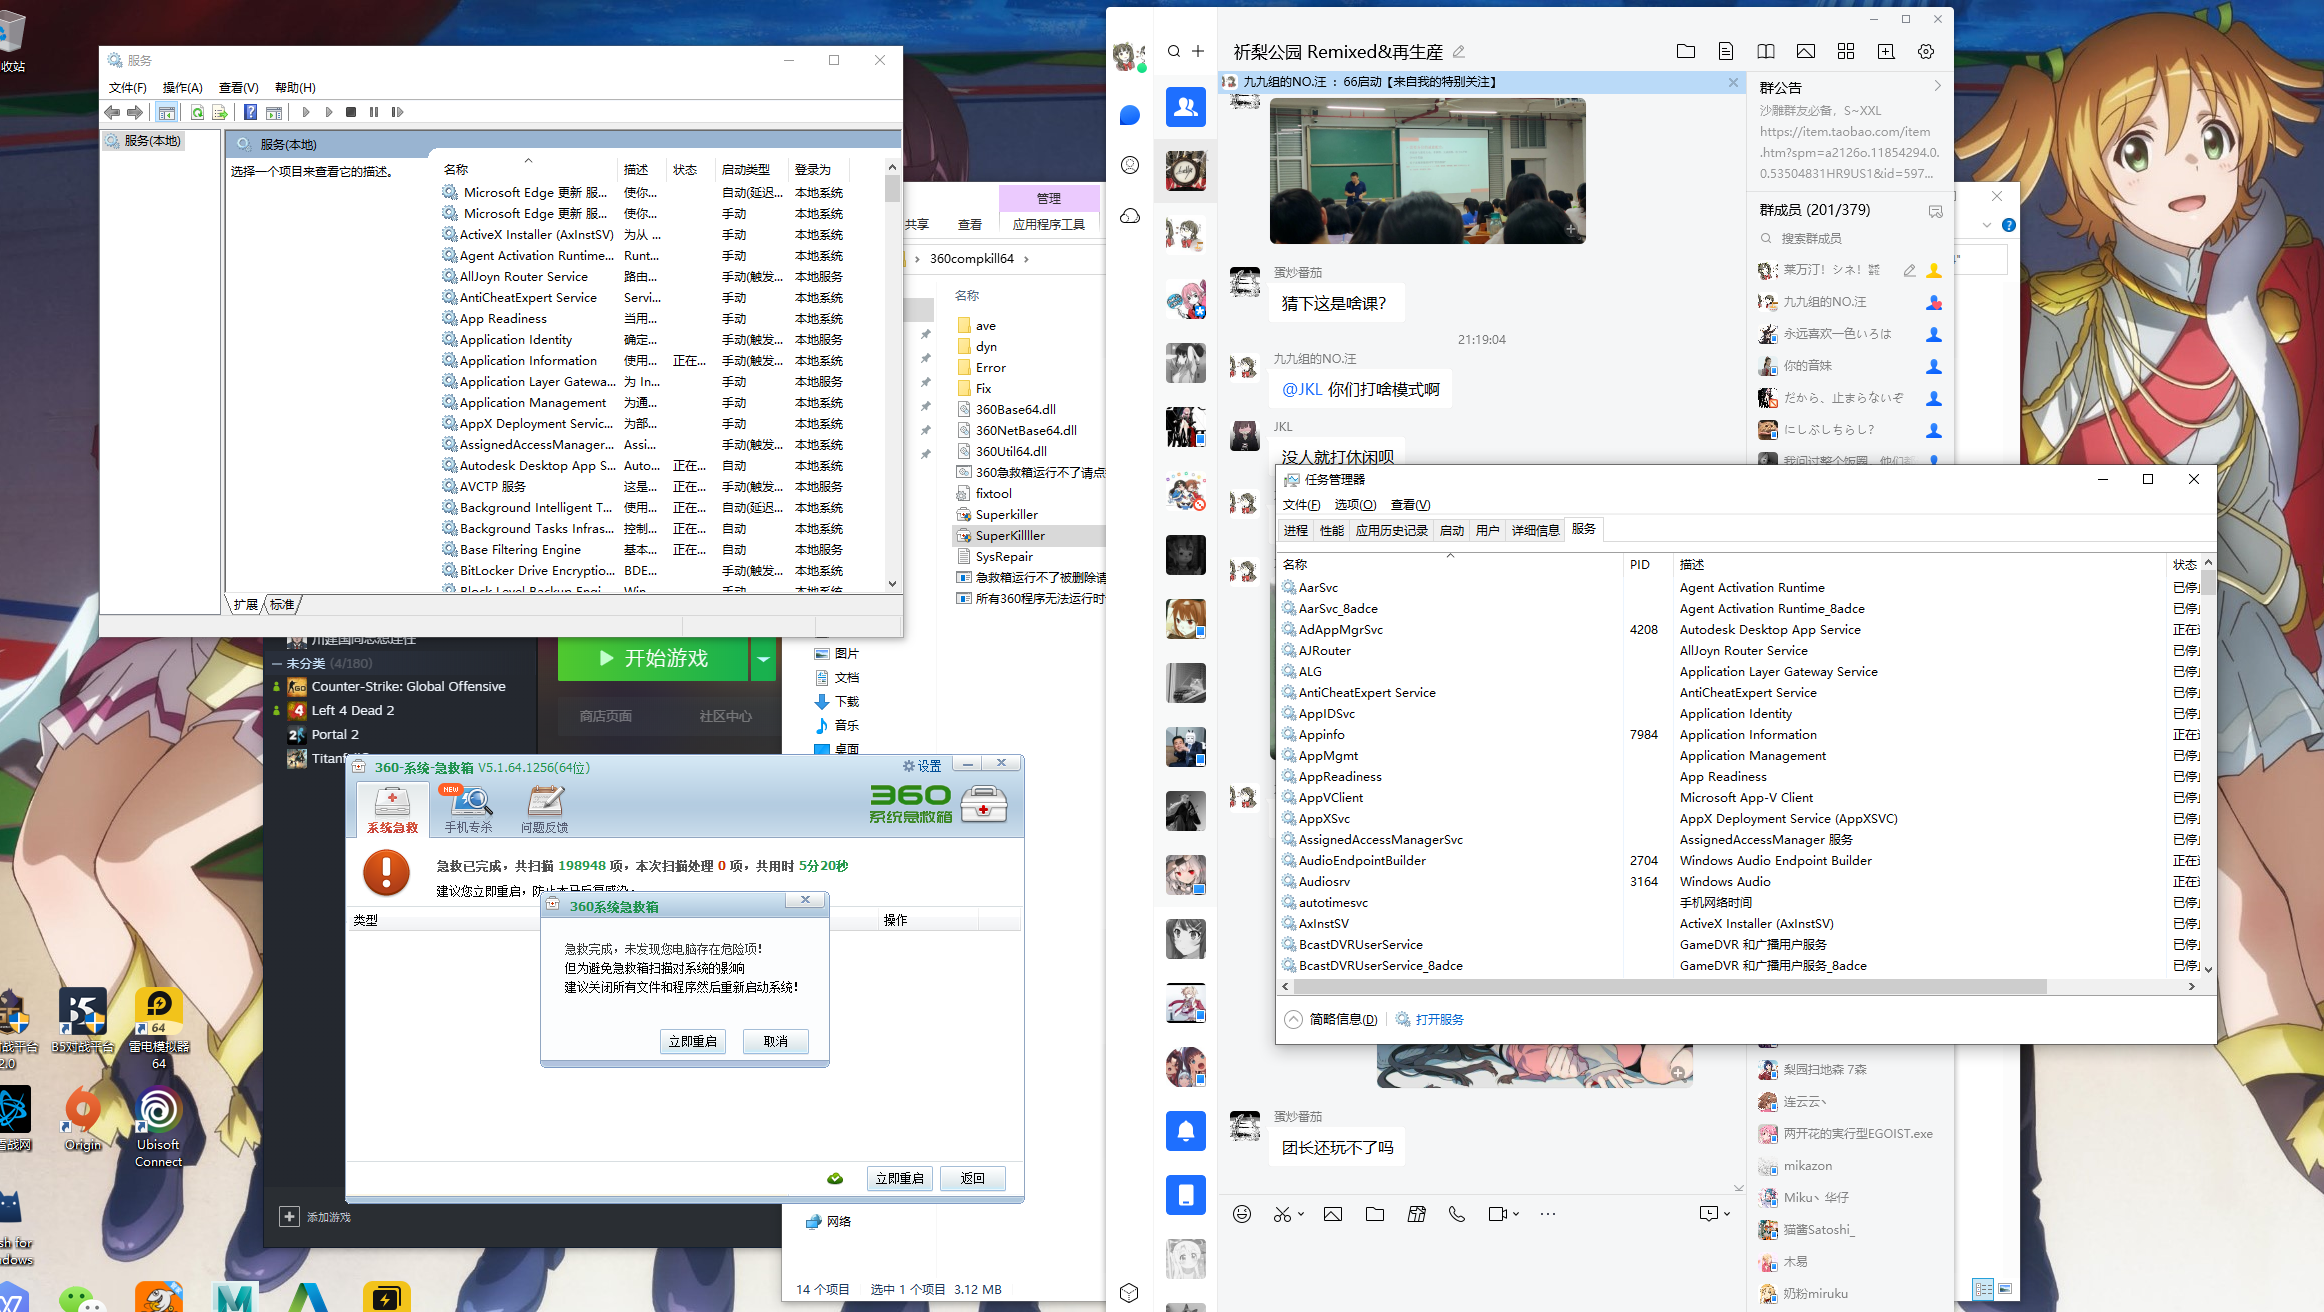2324x1312 pixels.
Task: Click the voice call phone icon
Action: click(1457, 1214)
